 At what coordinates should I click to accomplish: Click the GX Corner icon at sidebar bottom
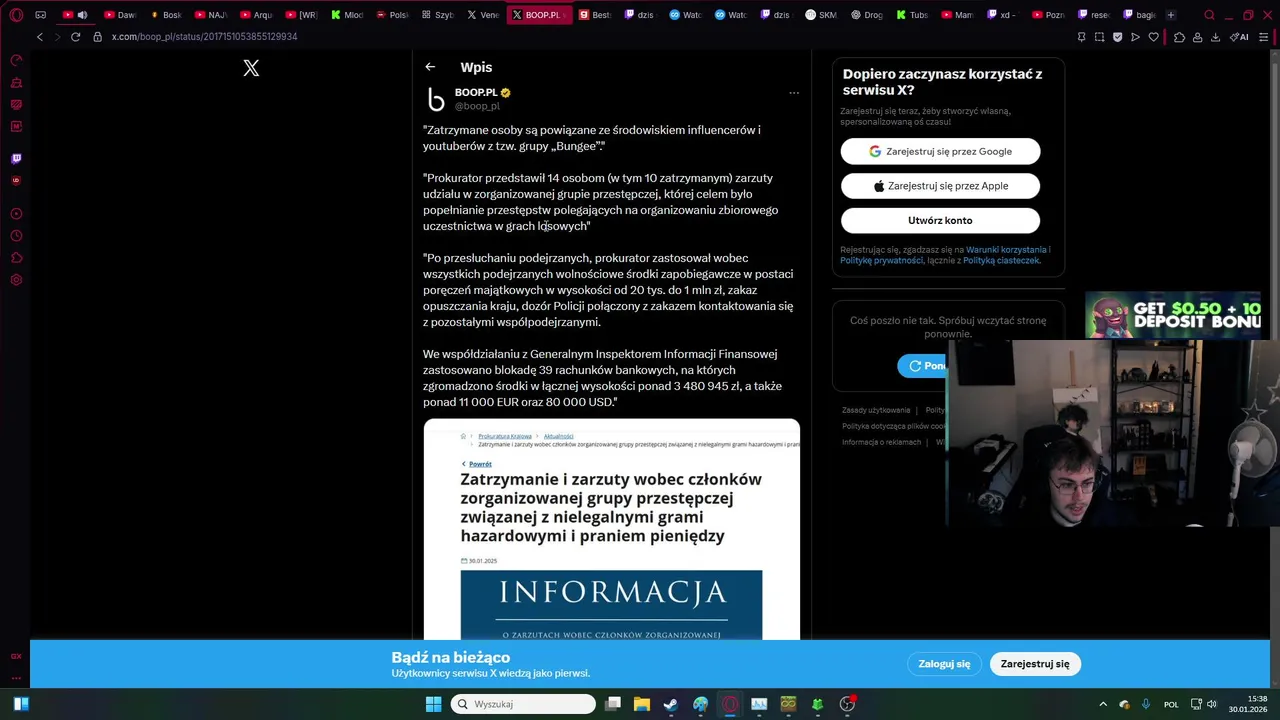tap(16, 656)
